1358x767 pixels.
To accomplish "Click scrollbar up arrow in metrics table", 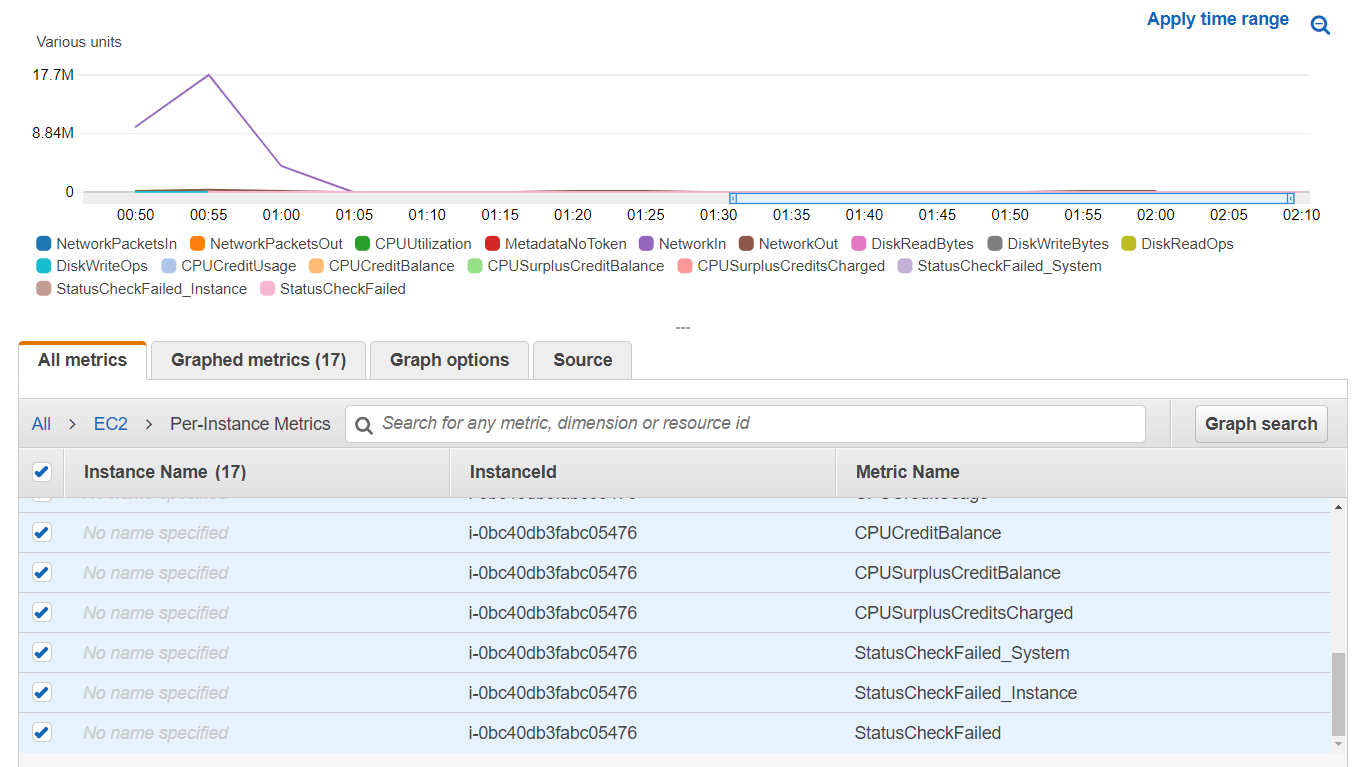I will (1339, 508).
